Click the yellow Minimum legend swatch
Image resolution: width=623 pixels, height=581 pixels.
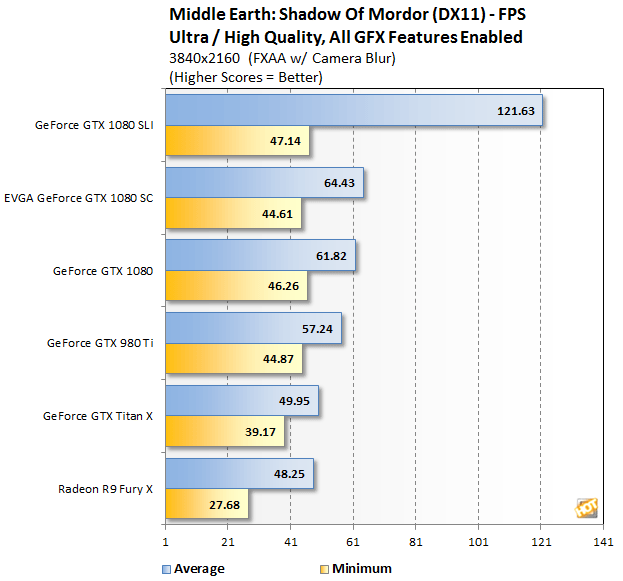[x=325, y=569]
